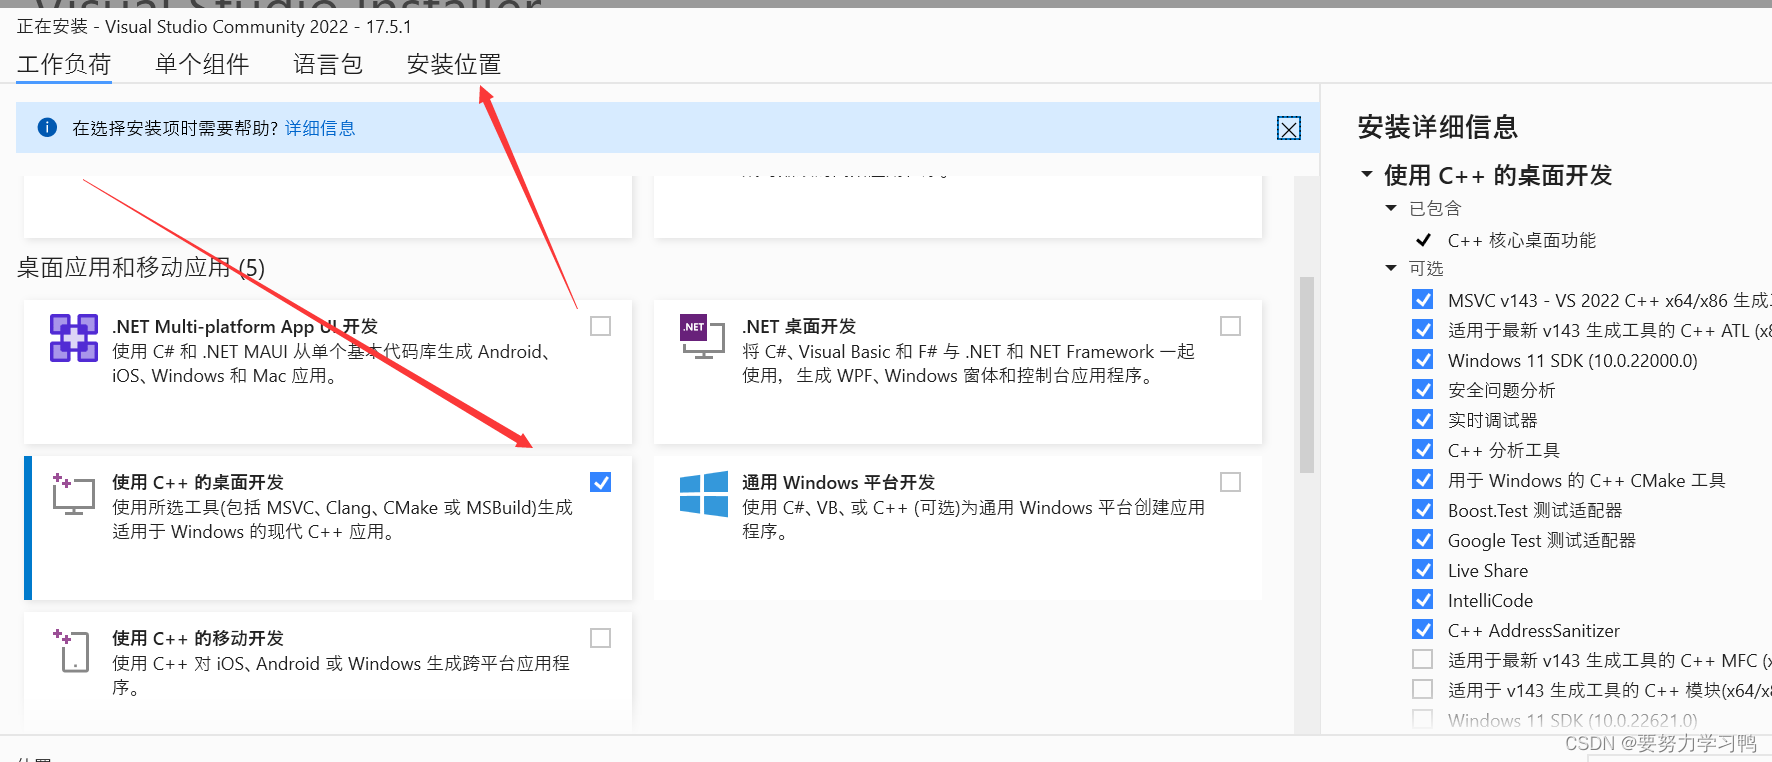Collapse the 可选 section arrow
The width and height of the screenshot is (1772, 762).
click(1391, 268)
